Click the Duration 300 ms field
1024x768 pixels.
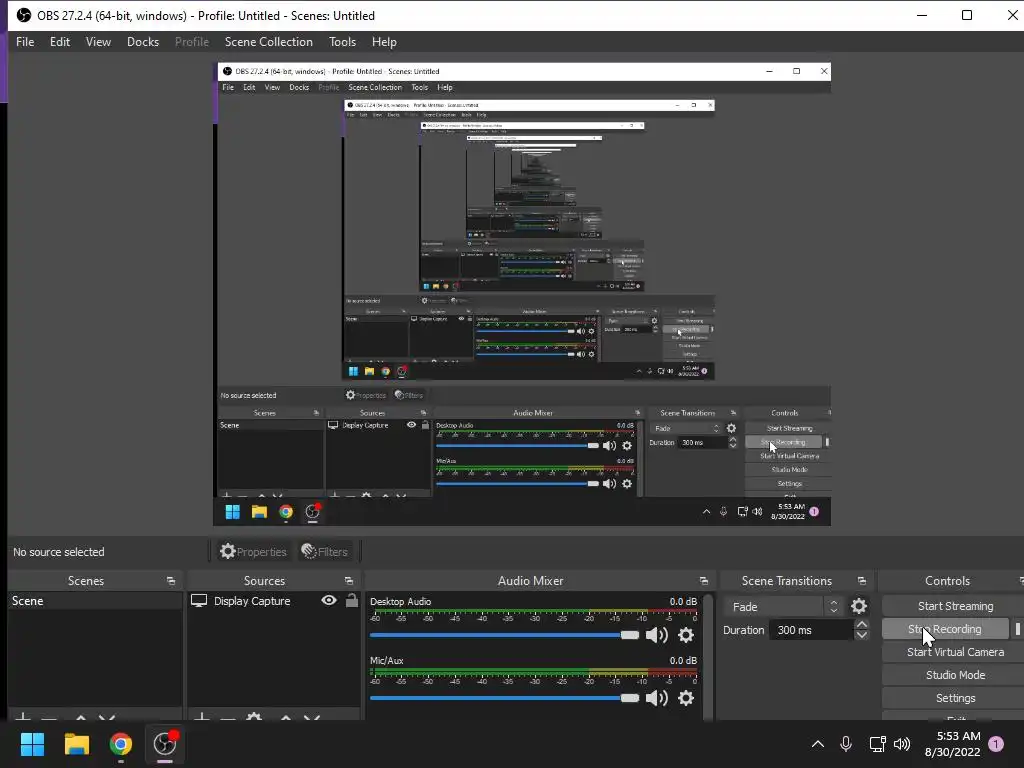point(811,630)
